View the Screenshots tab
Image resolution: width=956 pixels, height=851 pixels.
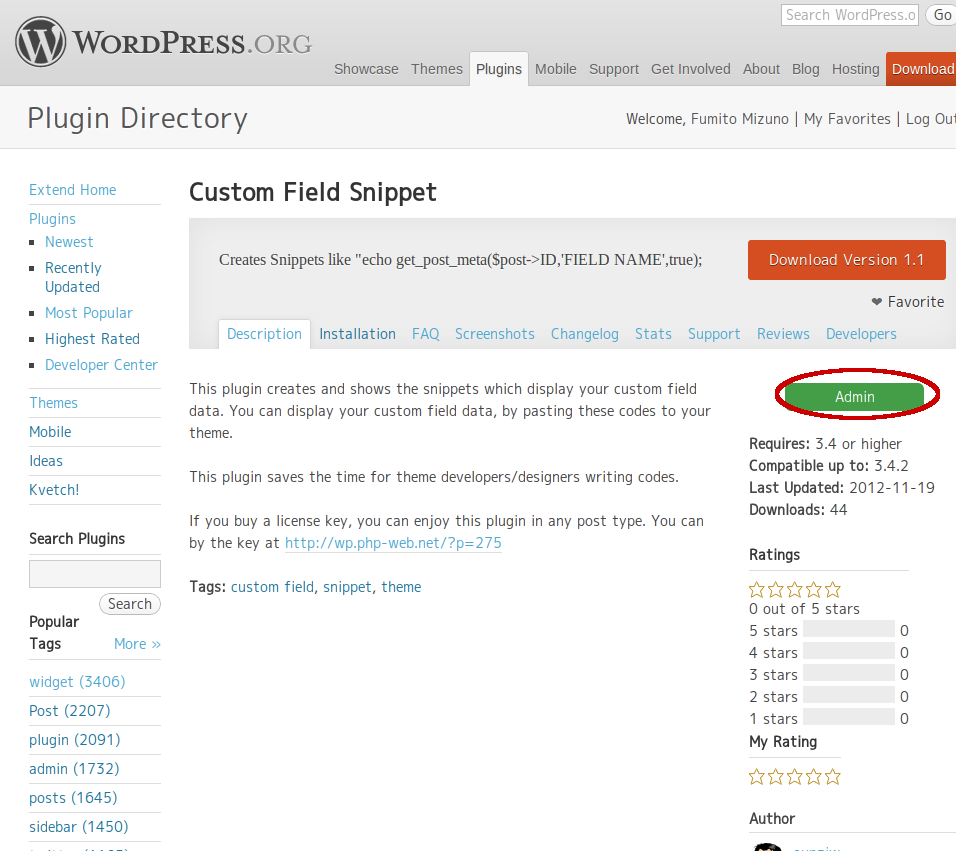coord(494,334)
